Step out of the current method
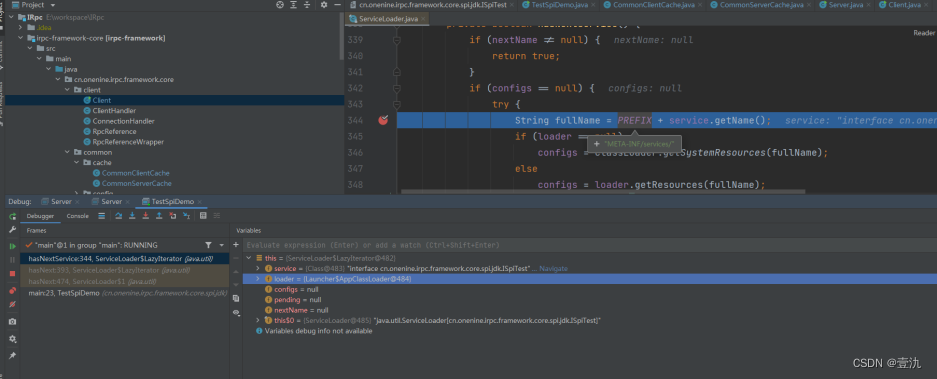Screen dimensions: 937x379 click(x=159, y=216)
